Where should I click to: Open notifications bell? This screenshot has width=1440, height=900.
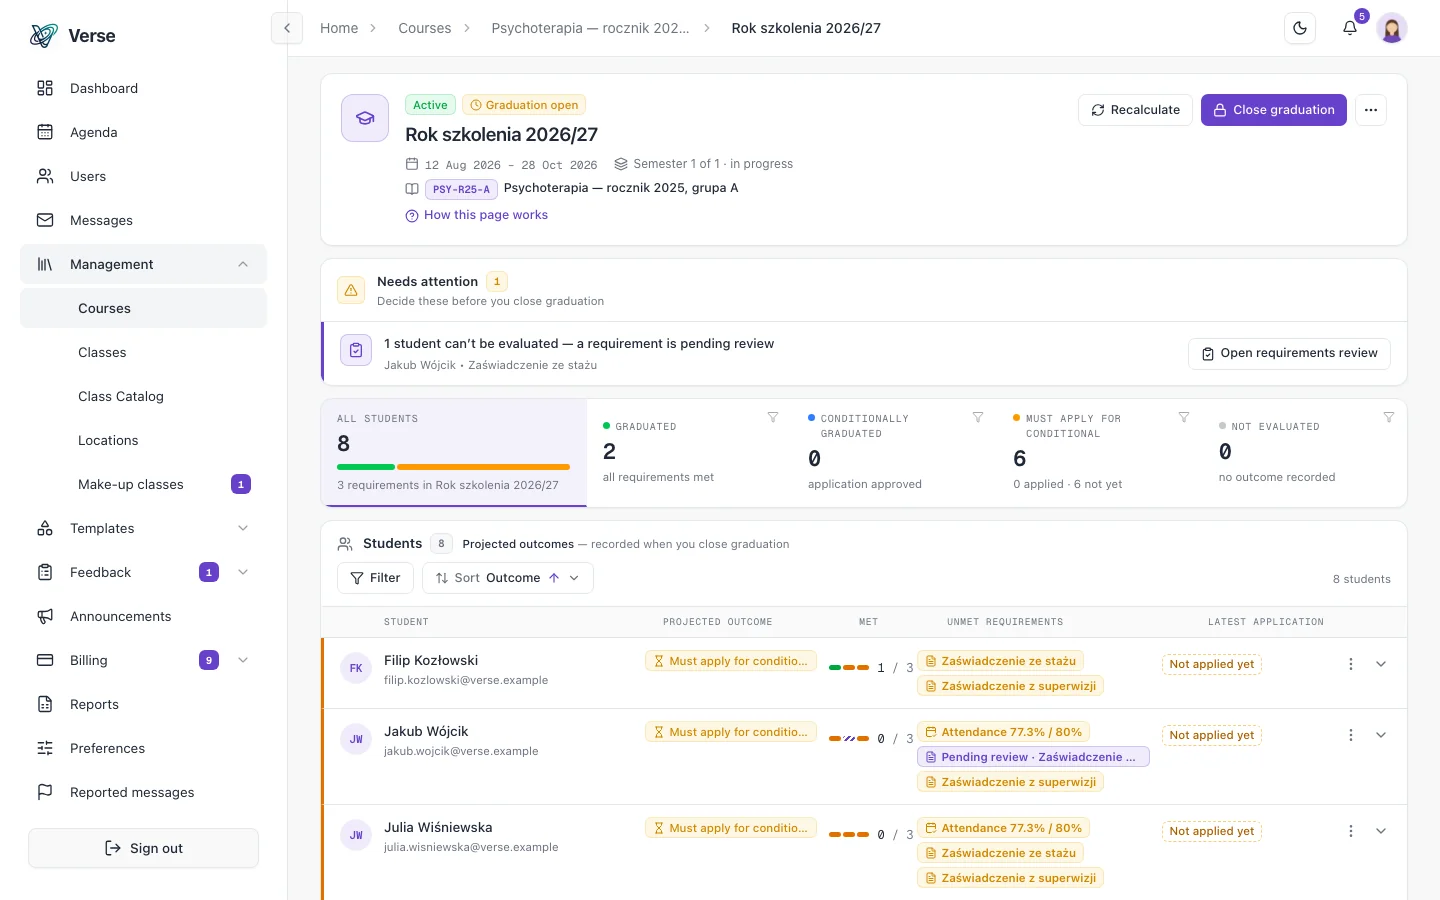1350,28
